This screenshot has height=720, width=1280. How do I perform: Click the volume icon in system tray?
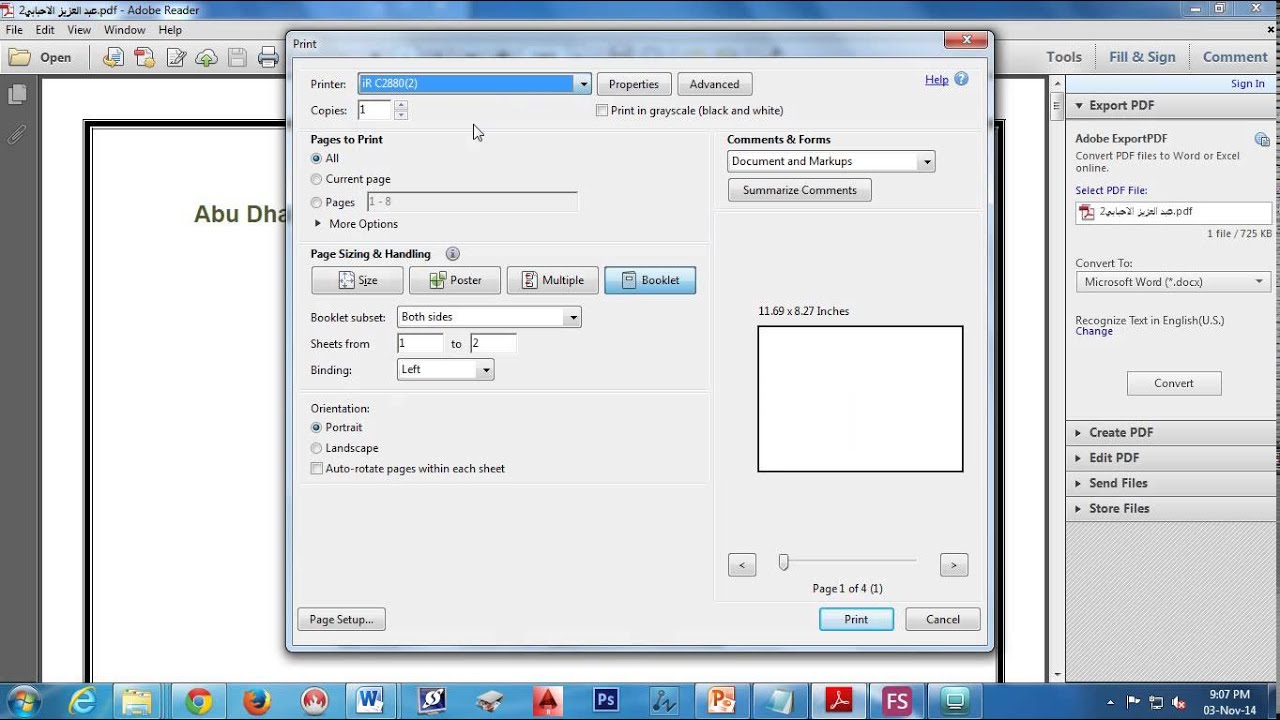pos(1178,702)
